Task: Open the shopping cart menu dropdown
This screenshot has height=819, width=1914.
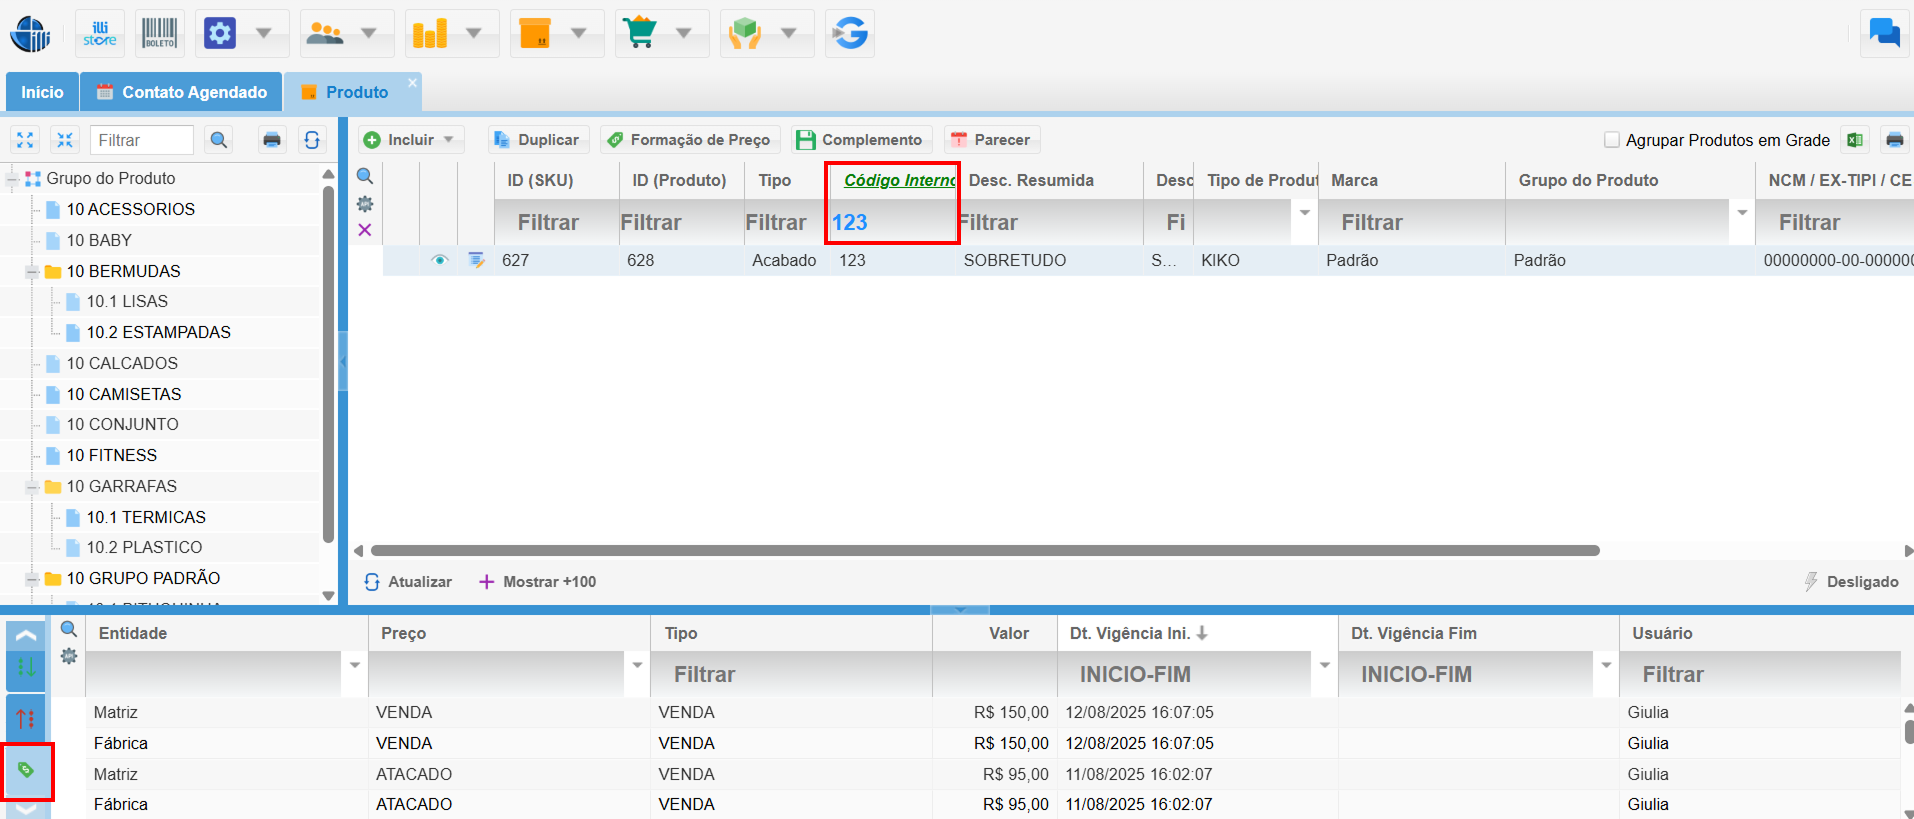Action: 683,34
